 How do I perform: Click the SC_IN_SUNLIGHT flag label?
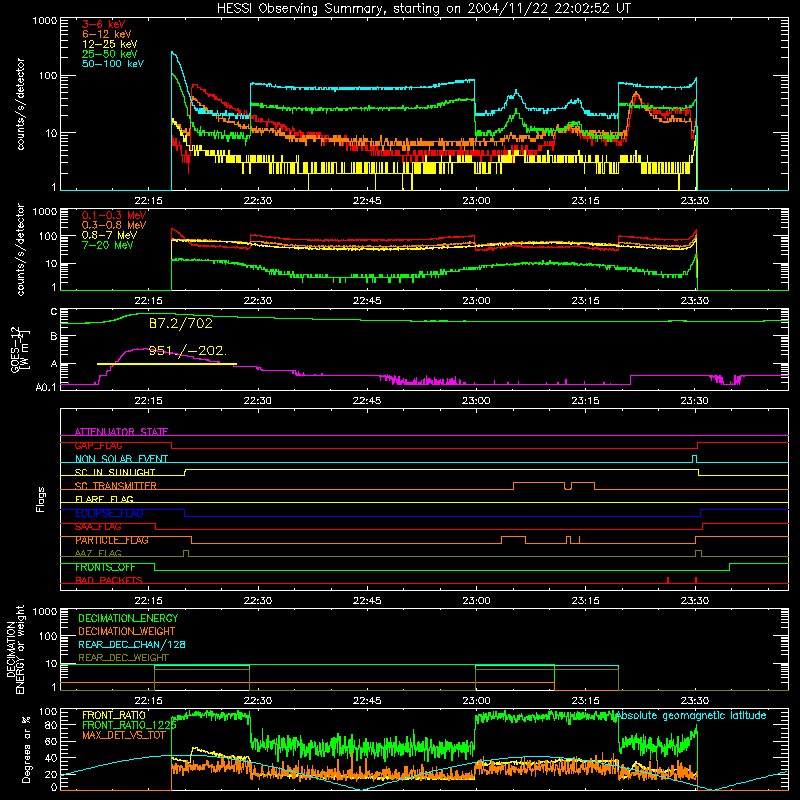coord(115,472)
